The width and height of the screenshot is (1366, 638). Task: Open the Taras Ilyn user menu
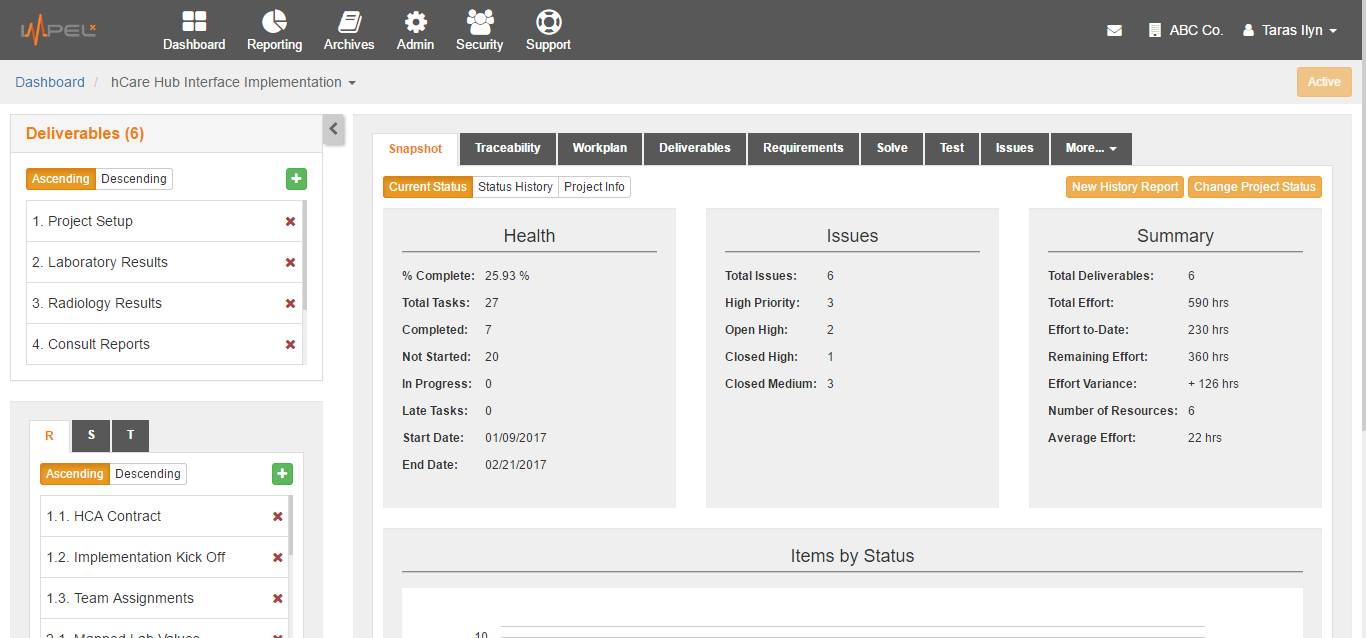(1290, 31)
